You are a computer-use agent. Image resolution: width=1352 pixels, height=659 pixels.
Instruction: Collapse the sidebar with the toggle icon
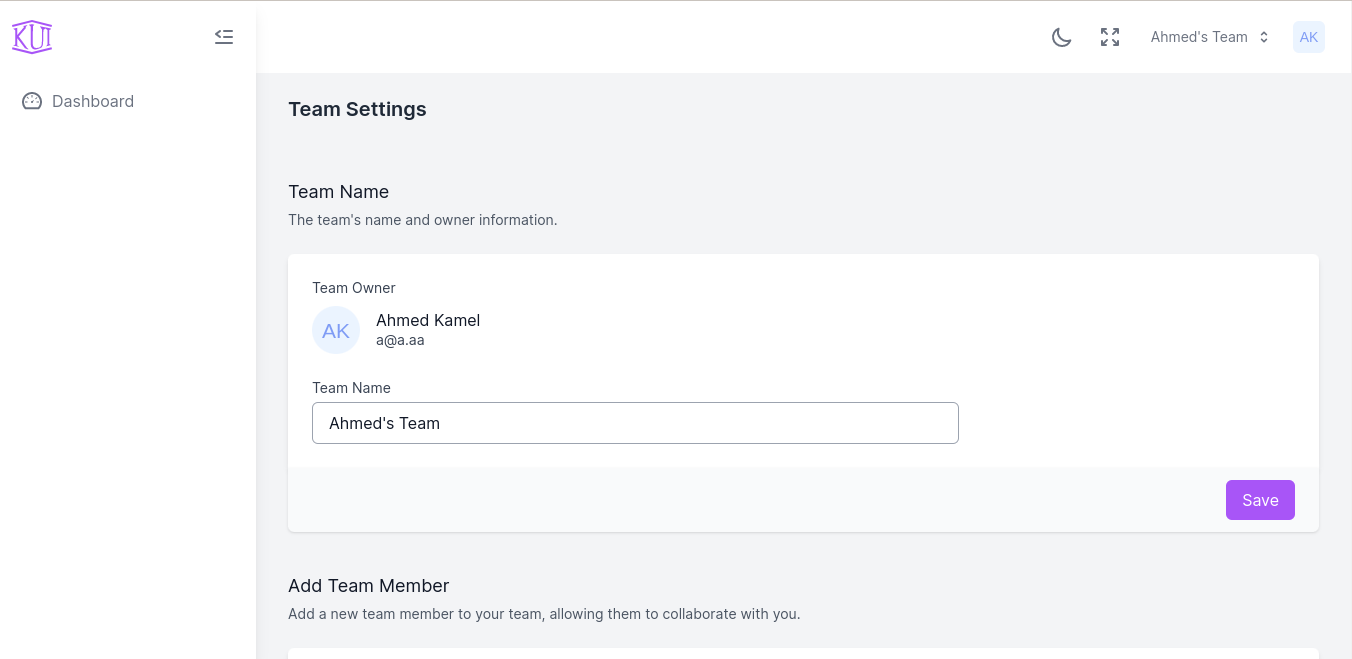coord(224,37)
